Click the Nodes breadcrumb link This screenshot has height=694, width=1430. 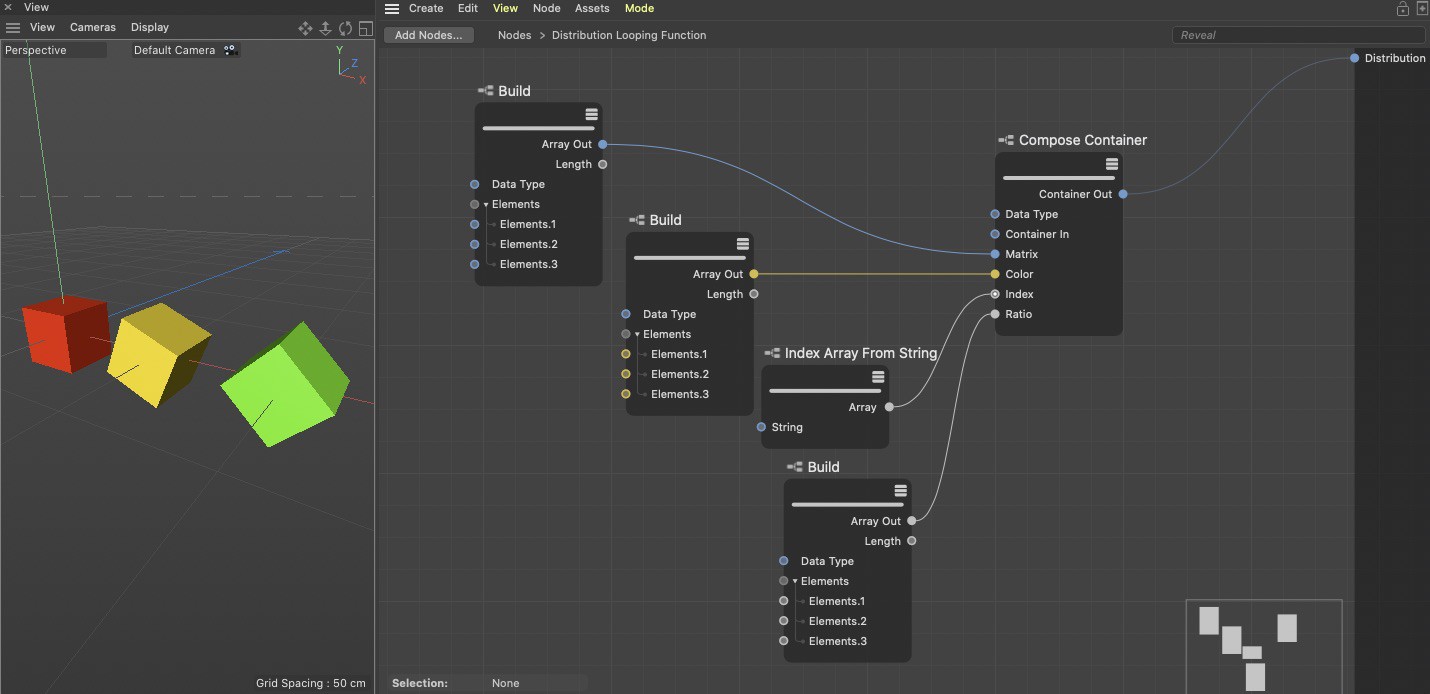pyautogui.click(x=514, y=35)
